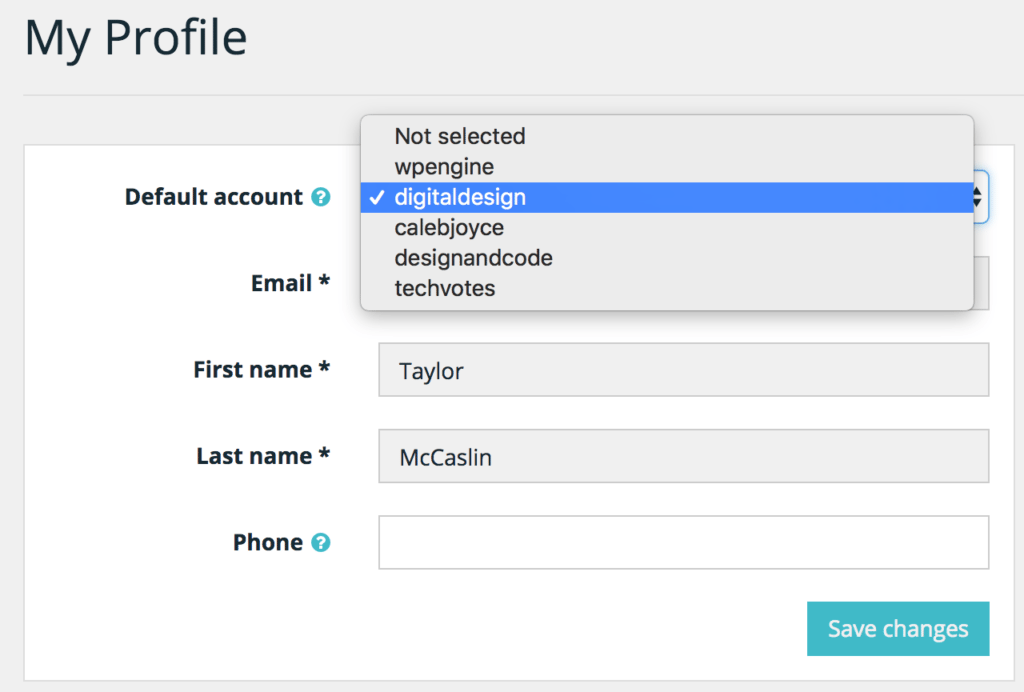Click the 'Last name *' label
The image size is (1024, 692).
tap(263, 456)
